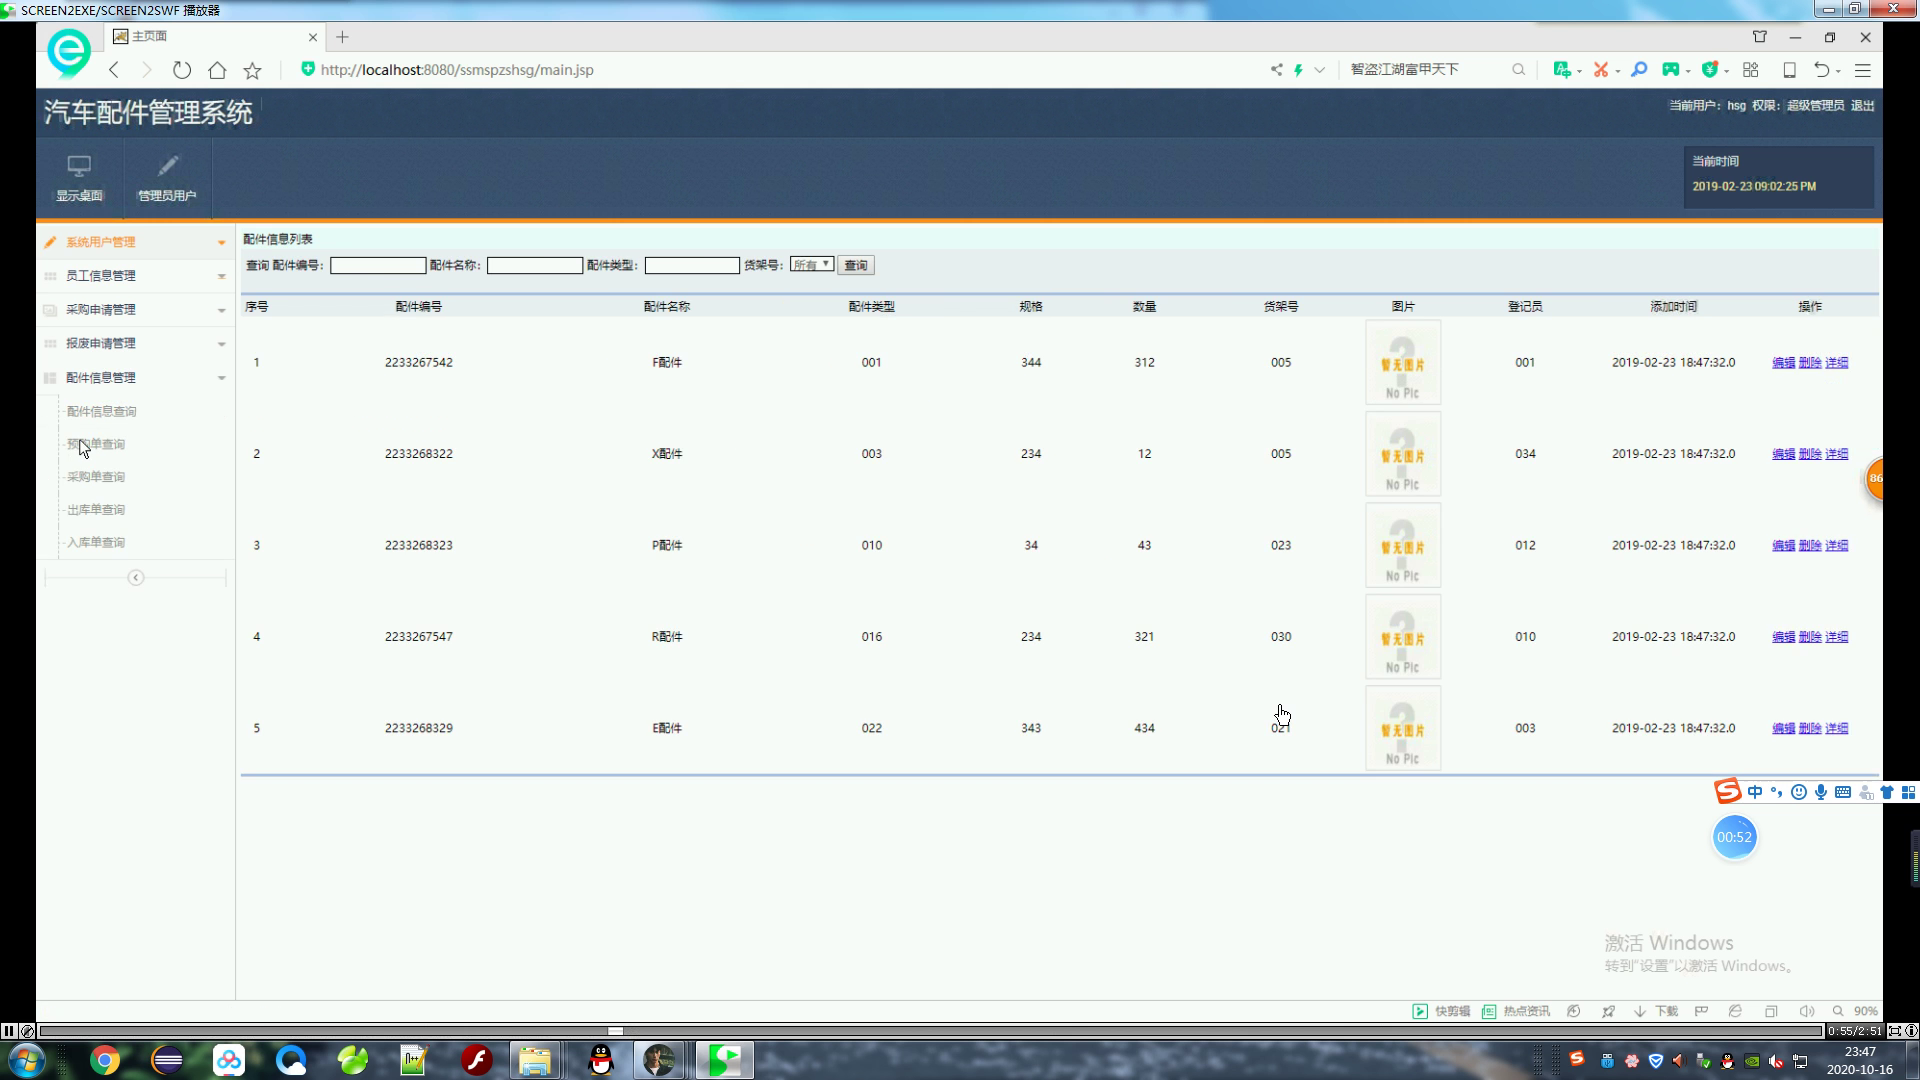1920x1080 pixels.
Task: Click the 配件名称 input field
Action: tap(535, 265)
